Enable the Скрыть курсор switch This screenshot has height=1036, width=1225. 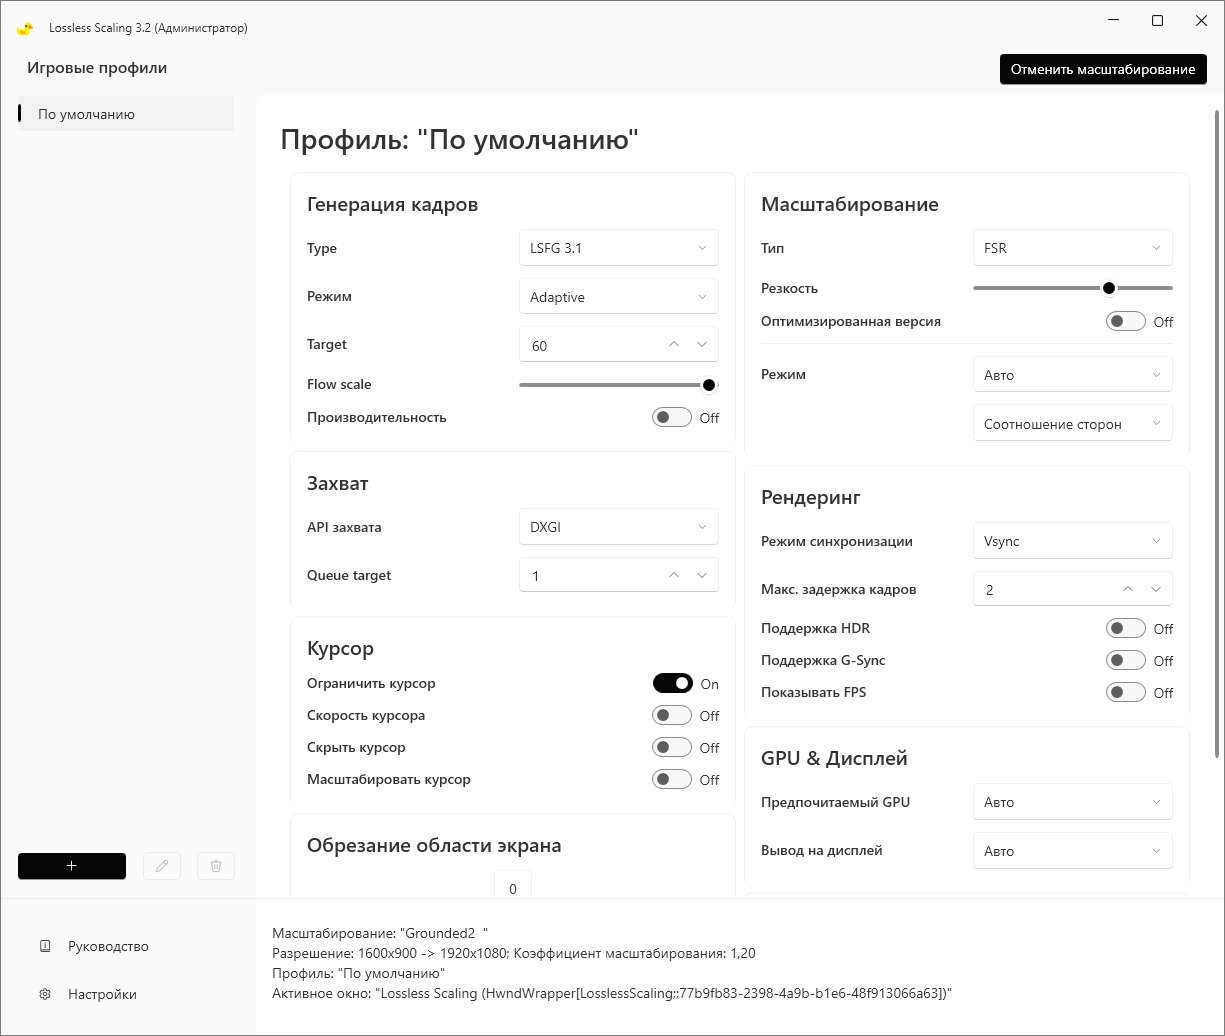672,747
